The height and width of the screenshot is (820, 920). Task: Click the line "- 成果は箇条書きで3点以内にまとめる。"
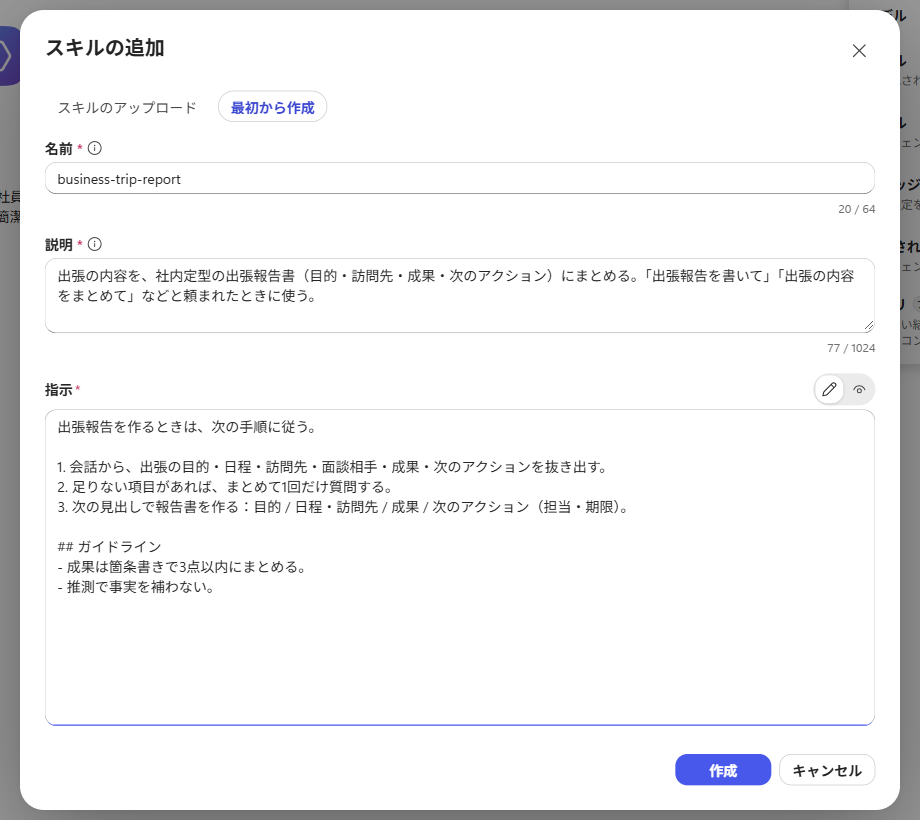[x=182, y=567]
